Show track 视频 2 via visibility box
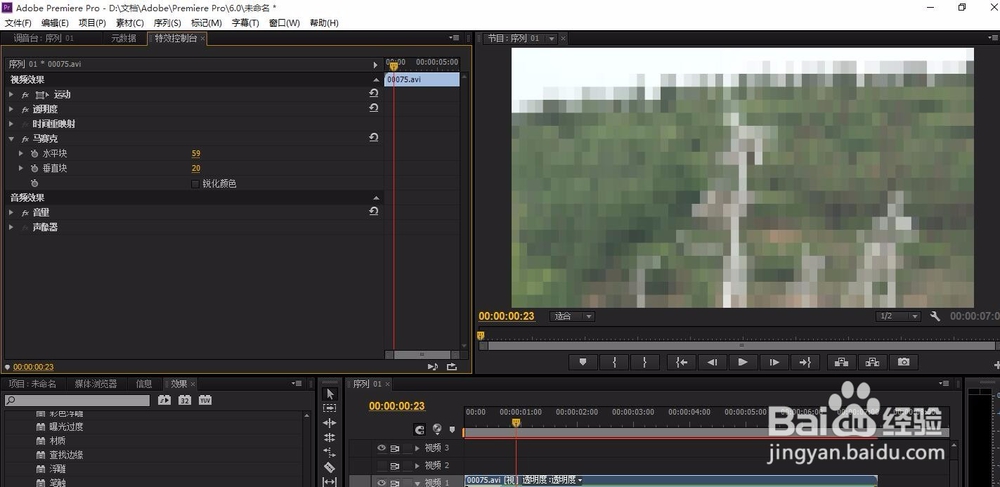This screenshot has height=487, width=1000. click(x=382, y=465)
